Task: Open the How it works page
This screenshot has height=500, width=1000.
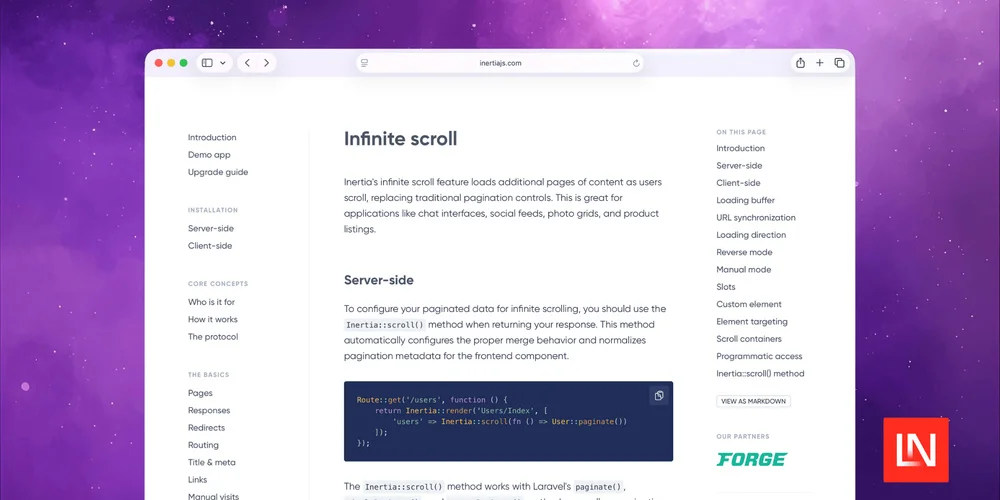Action: pos(212,319)
